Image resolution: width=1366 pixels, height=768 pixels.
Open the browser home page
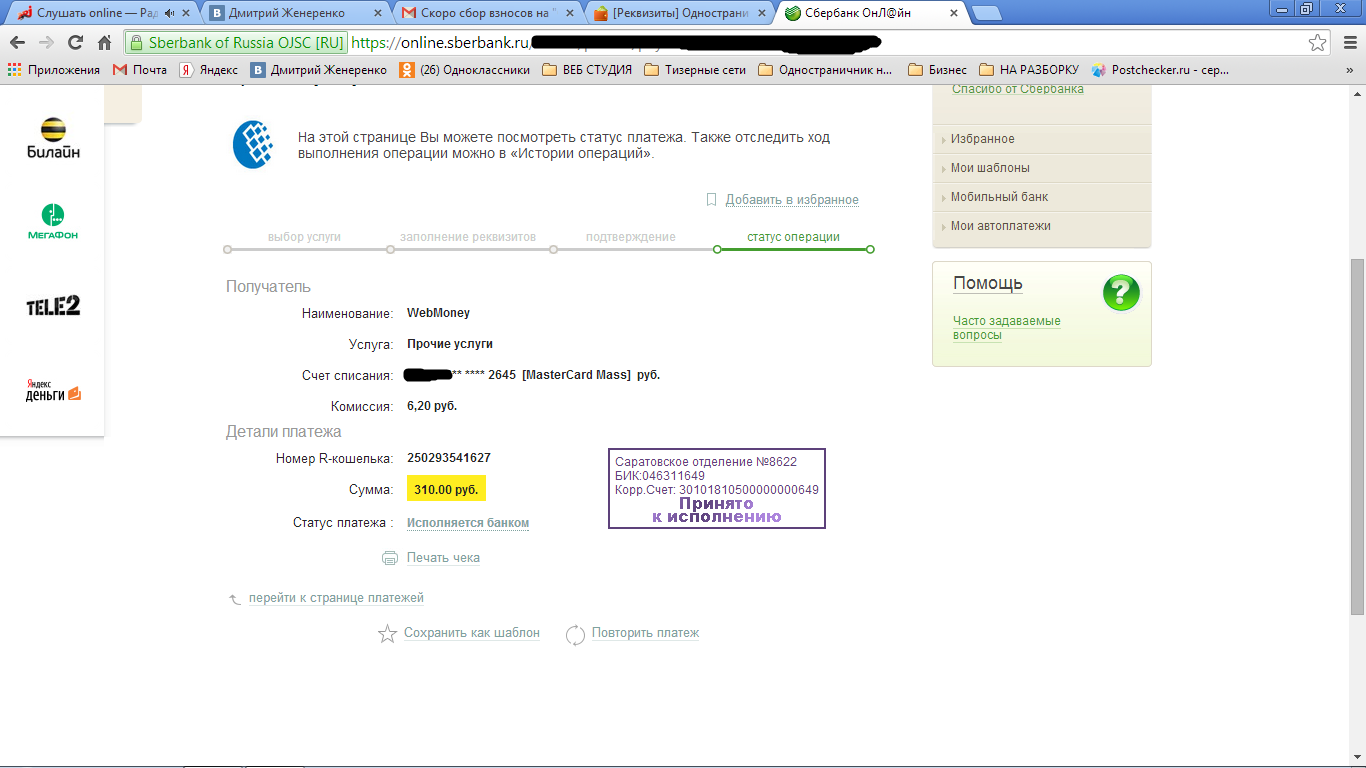pyautogui.click(x=104, y=43)
